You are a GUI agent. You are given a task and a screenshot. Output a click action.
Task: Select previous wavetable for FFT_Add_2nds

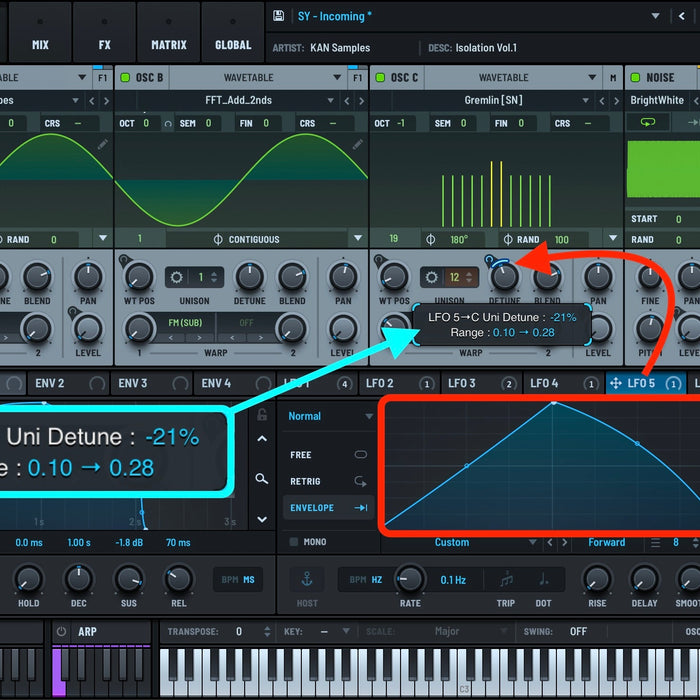click(x=347, y=101)
